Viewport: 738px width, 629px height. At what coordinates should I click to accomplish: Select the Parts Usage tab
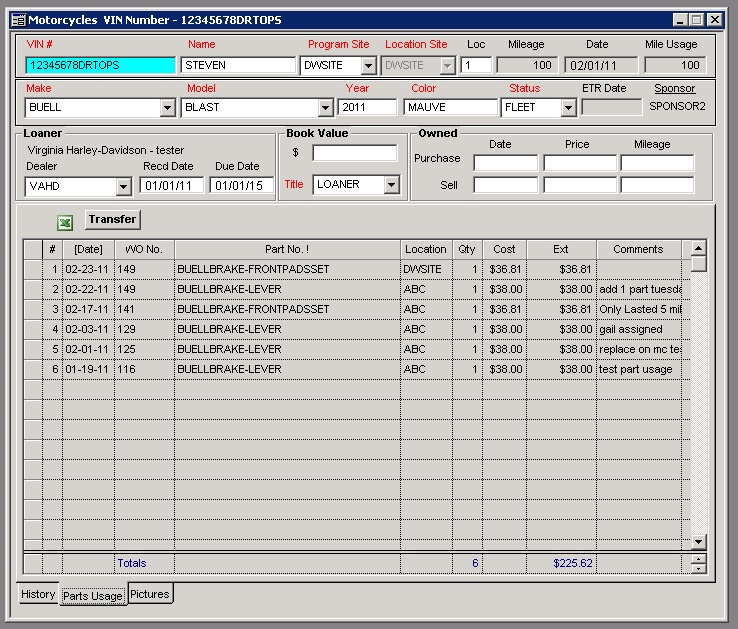point(93,596)
